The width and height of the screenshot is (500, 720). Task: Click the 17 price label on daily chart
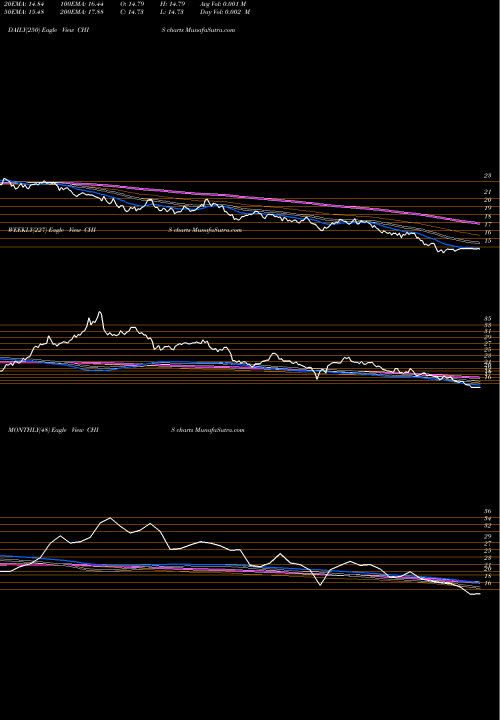(488, 225)
